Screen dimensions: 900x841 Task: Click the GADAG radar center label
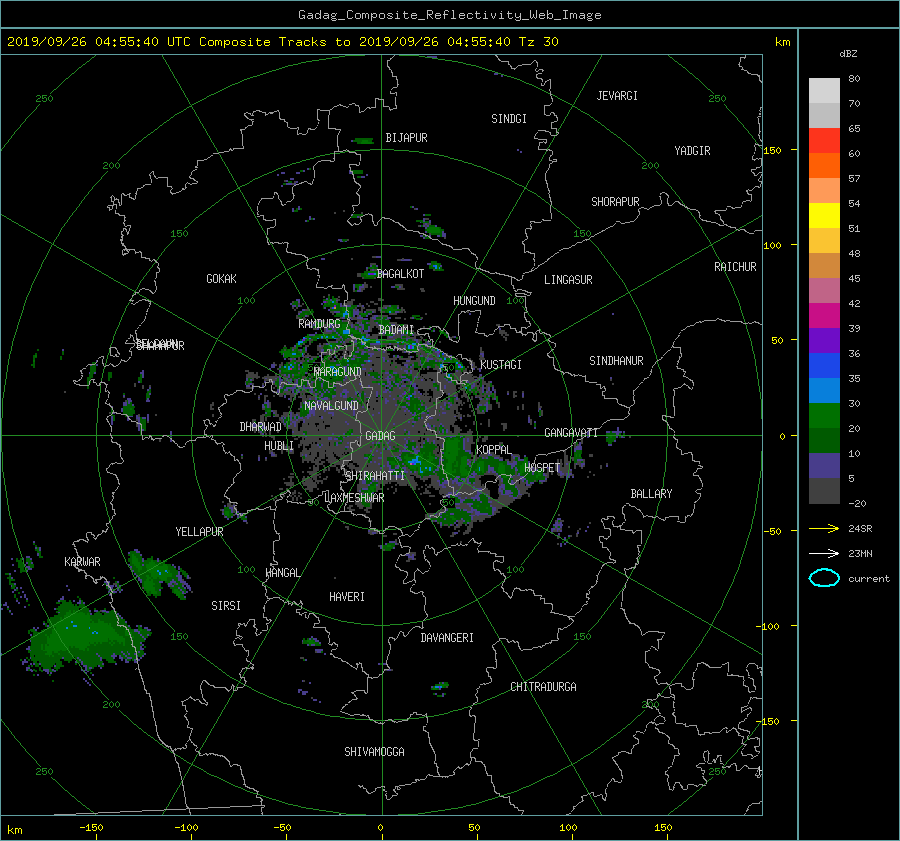(381, 436)
